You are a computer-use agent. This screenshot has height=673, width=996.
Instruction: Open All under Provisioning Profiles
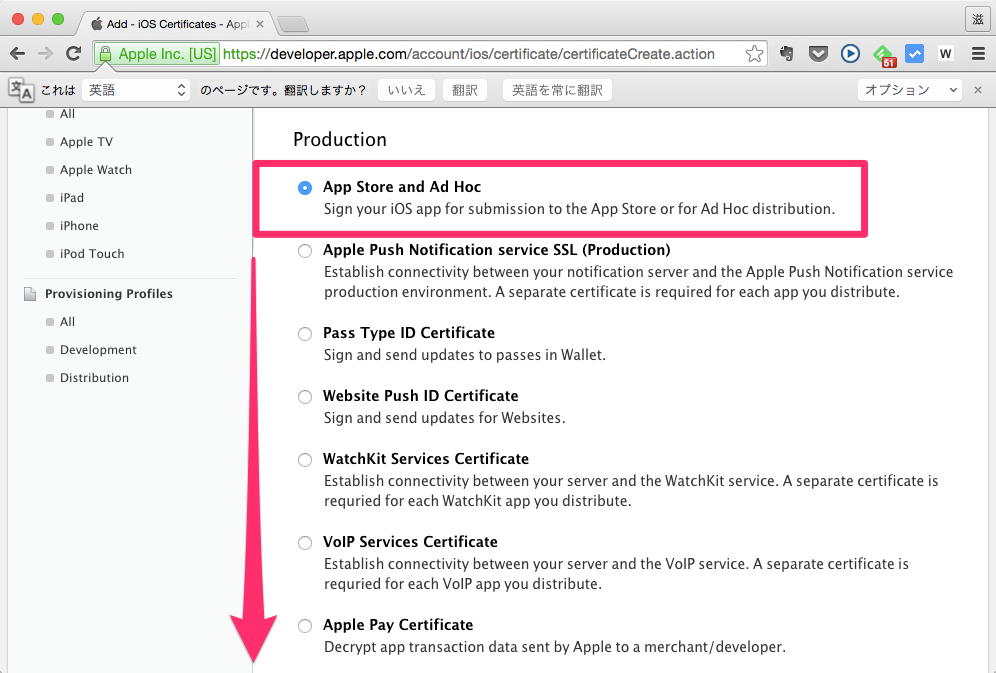click(67, 322)
